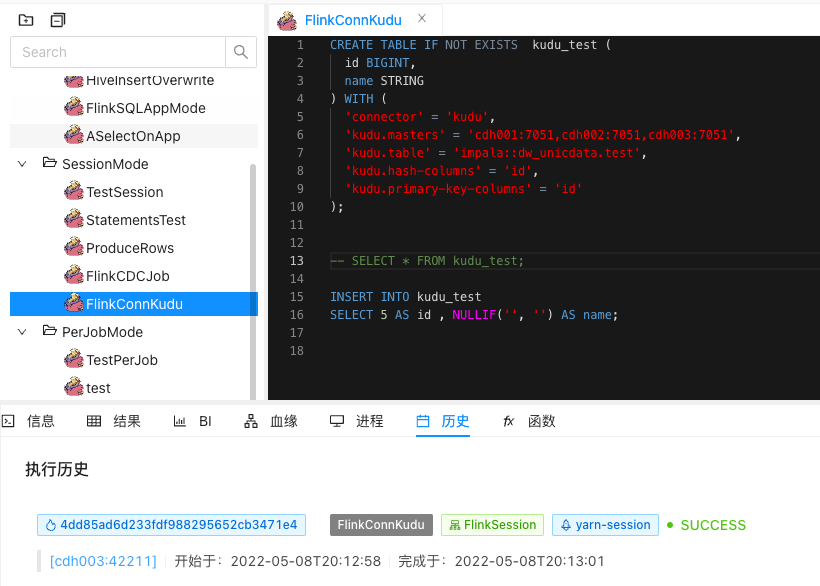Select the SessionMode folder row

click(x=105, y=164)
